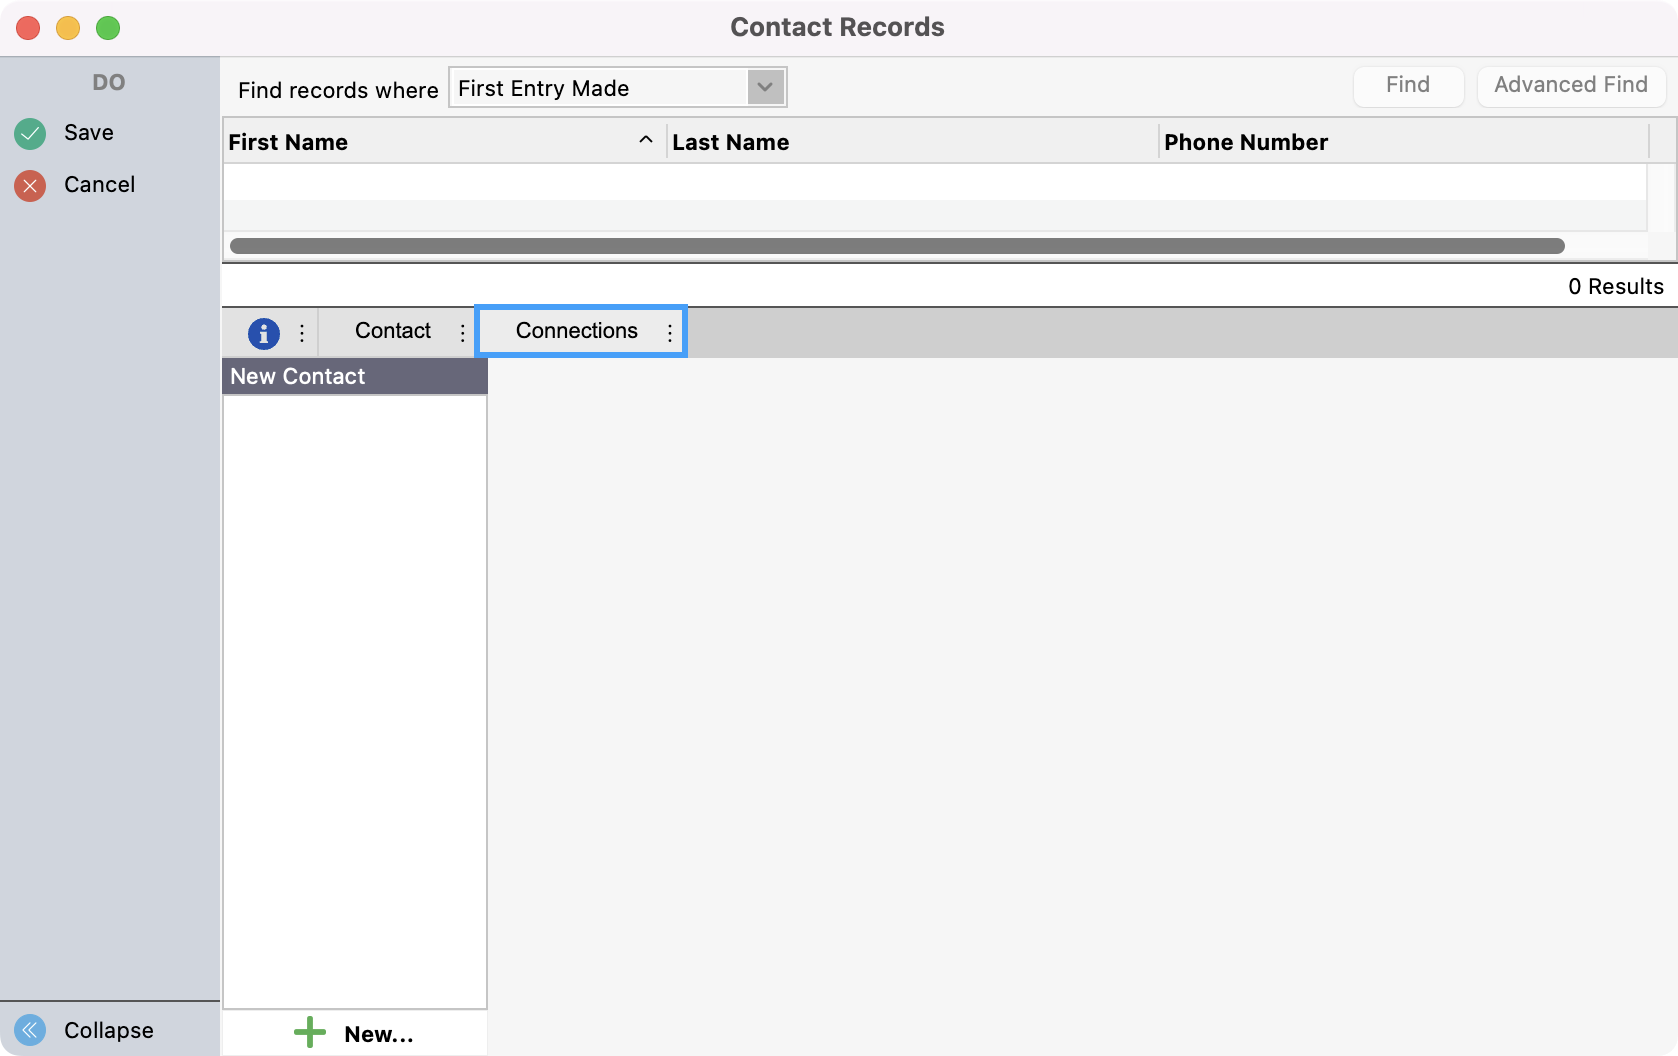Expand the First Entry Made dropdown arrow
1678x1056 pixels.
[x=765, y=88]
